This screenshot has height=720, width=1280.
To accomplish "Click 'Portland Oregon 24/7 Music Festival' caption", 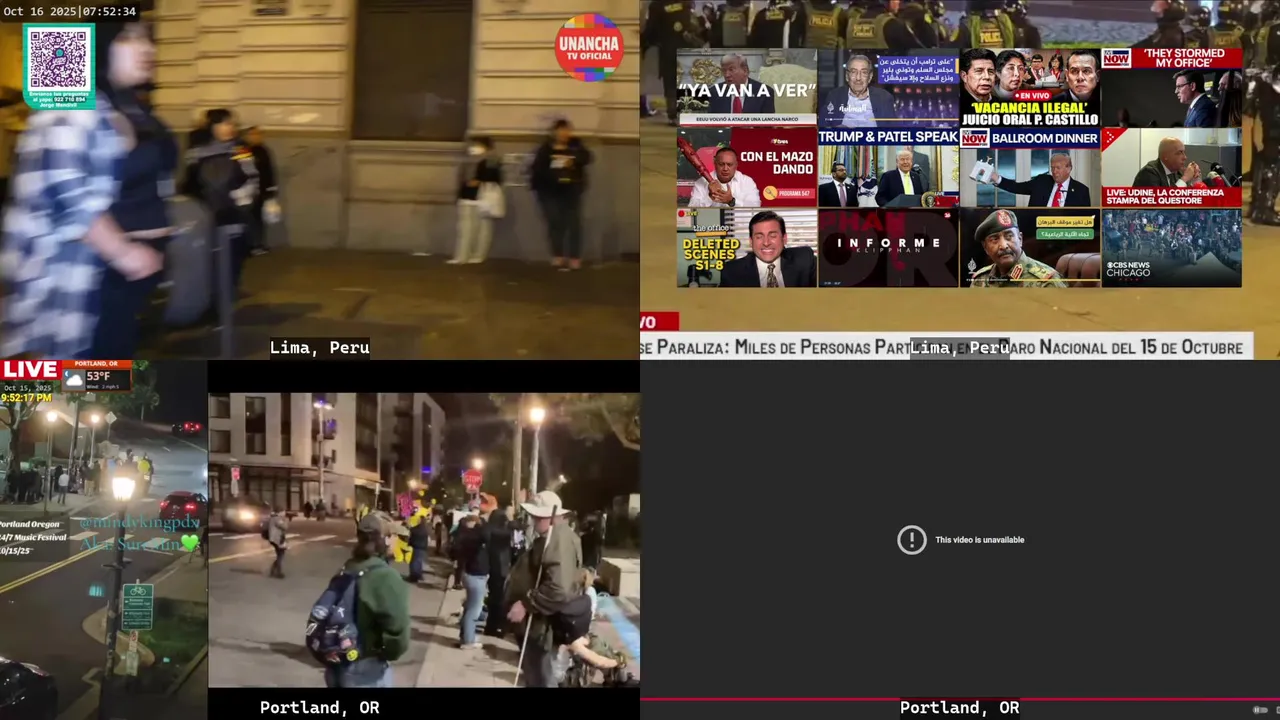I will pyautogui.click(x=33, y=537).
